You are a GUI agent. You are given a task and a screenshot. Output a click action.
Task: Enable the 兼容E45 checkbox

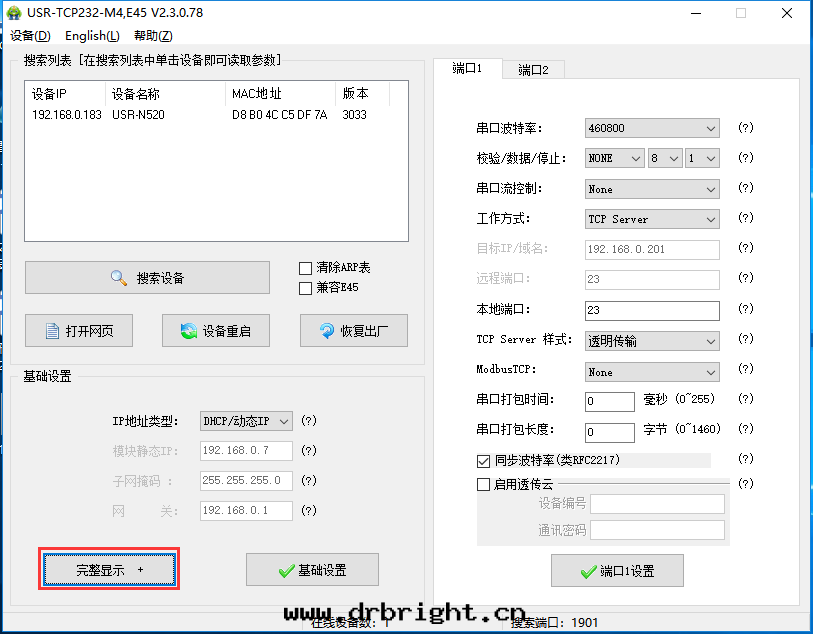coord(306,288)
